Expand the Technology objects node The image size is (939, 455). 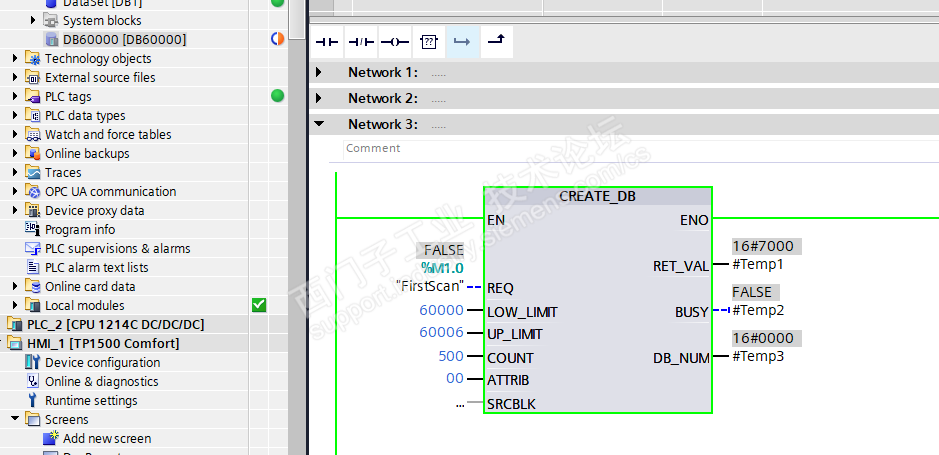[x=15, y=59]
